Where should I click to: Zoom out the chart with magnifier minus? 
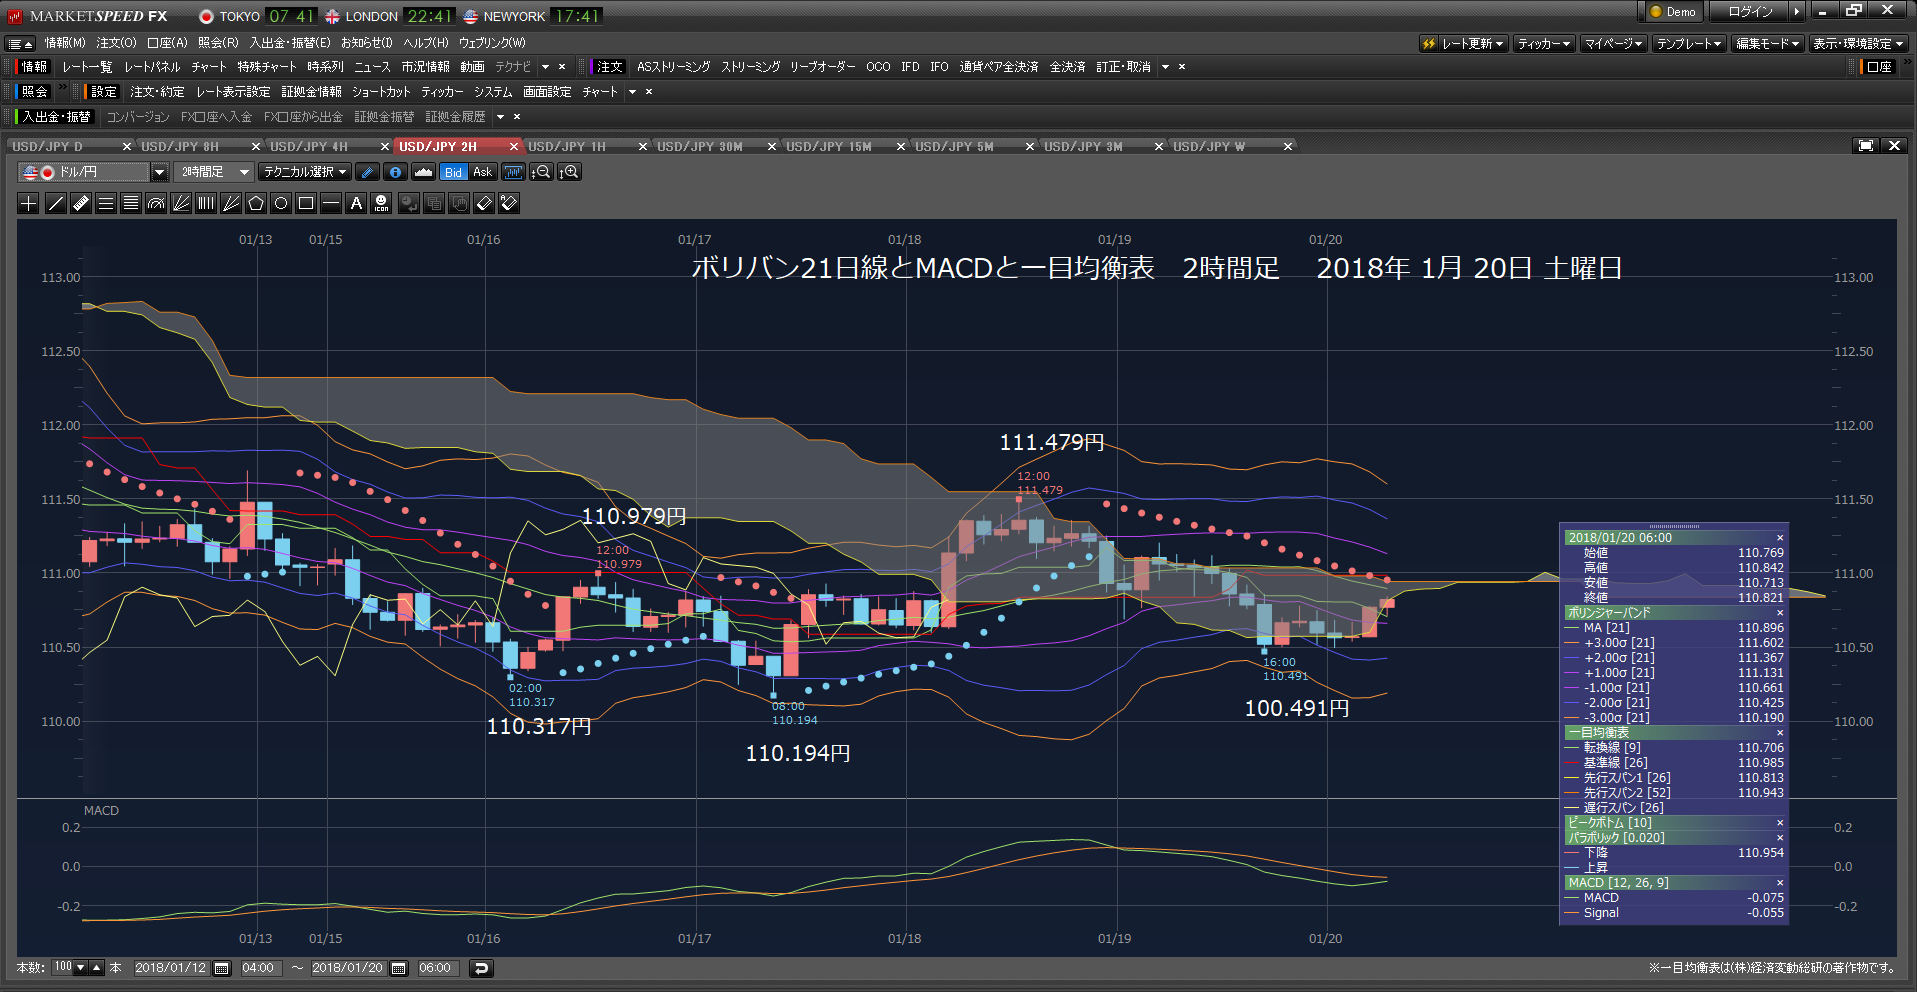point(541,172)
